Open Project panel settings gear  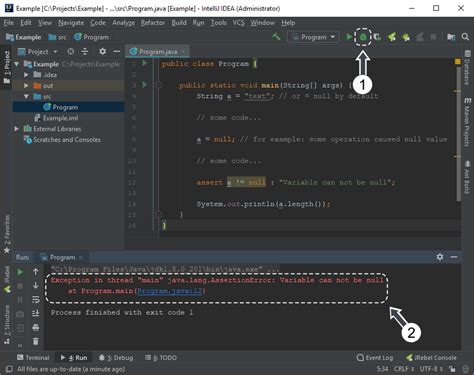coord(102,51)
